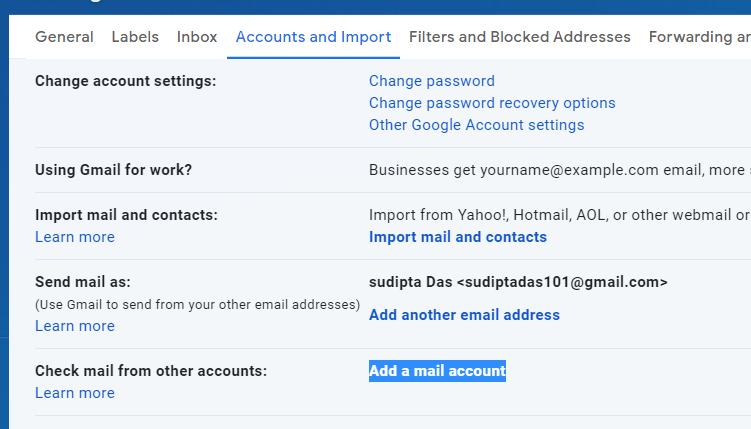The image size is (751, 429).
Task: Click the Change account settings: label
Action: (x=125, y=81)
